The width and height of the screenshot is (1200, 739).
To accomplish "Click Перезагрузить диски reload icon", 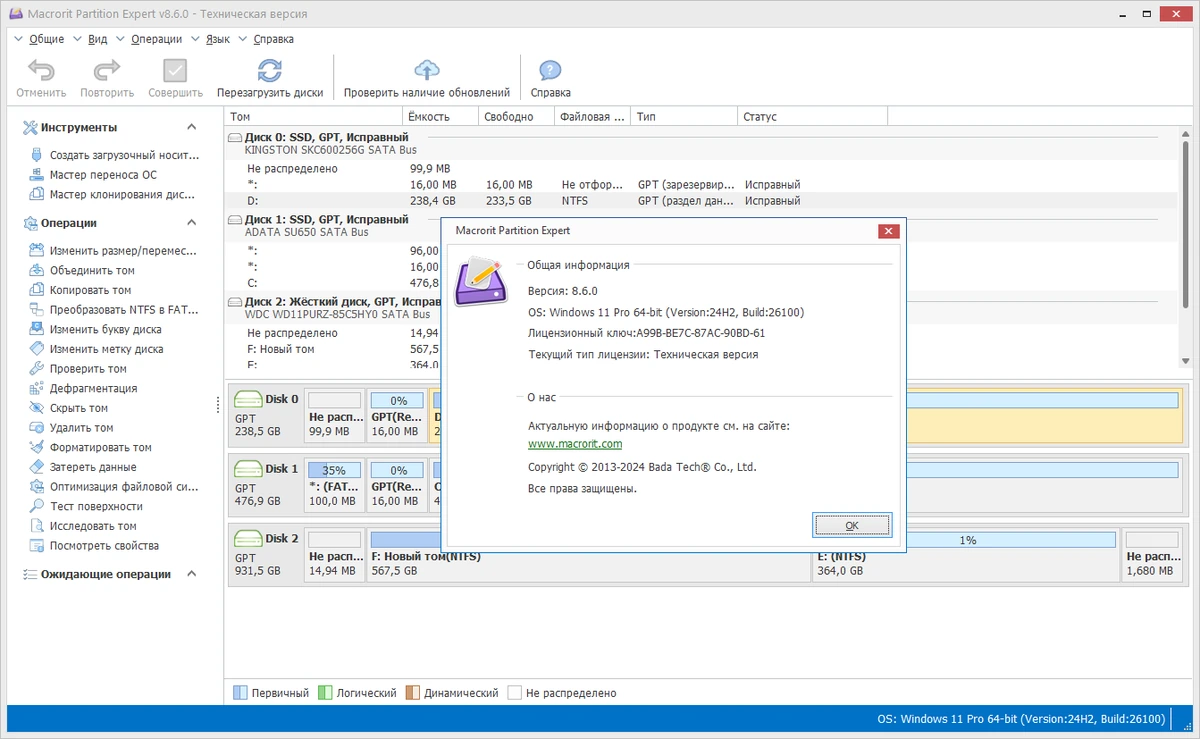I will point(270,71).
